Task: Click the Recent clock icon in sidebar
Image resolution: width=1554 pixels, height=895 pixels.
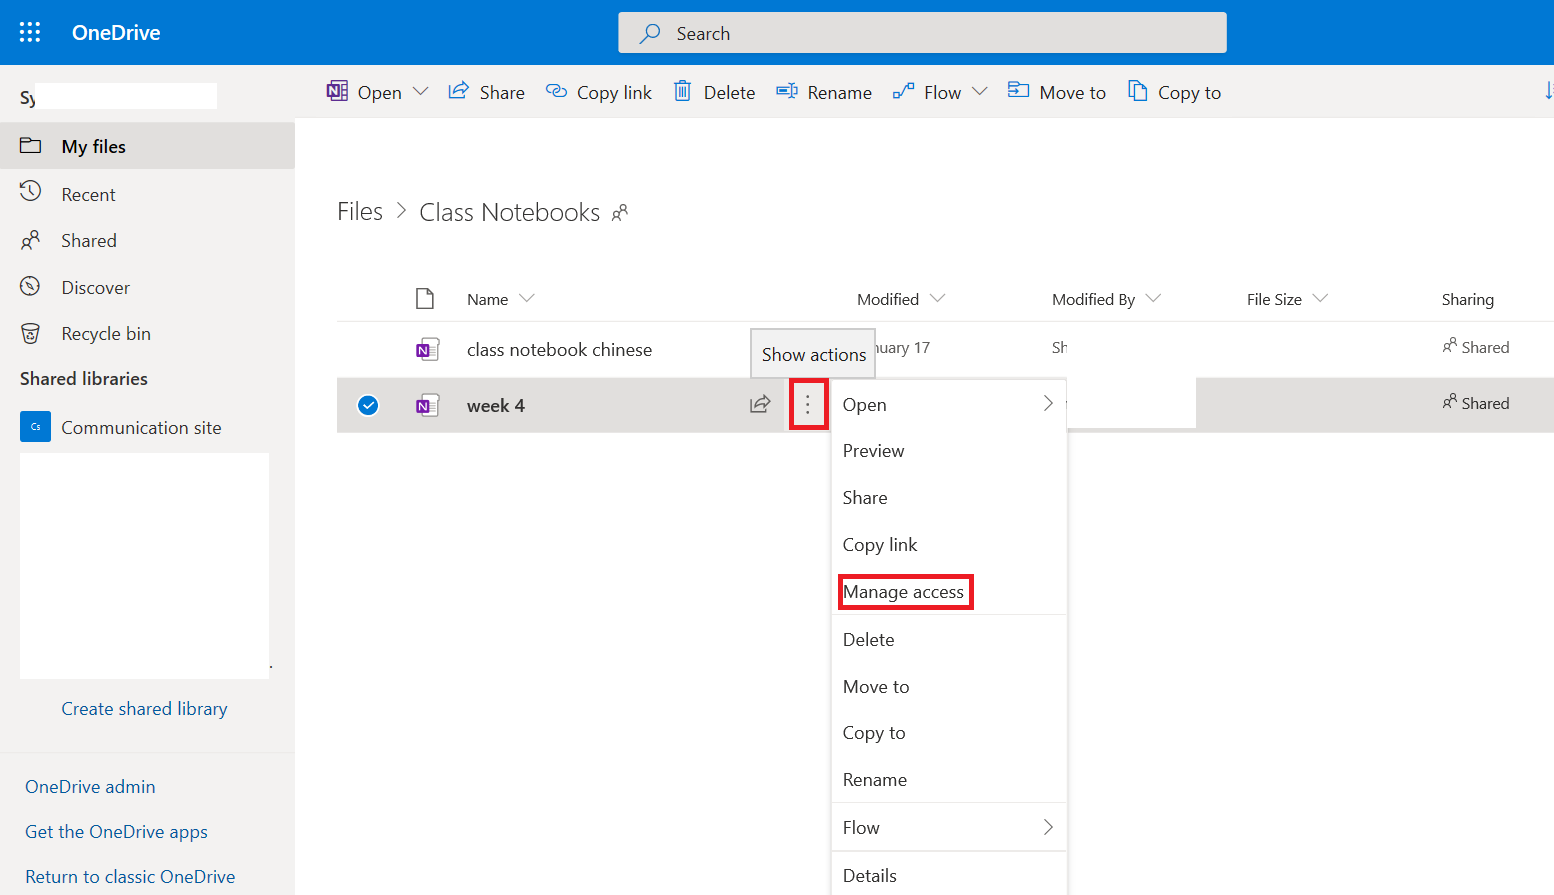Action: [31, 192]
